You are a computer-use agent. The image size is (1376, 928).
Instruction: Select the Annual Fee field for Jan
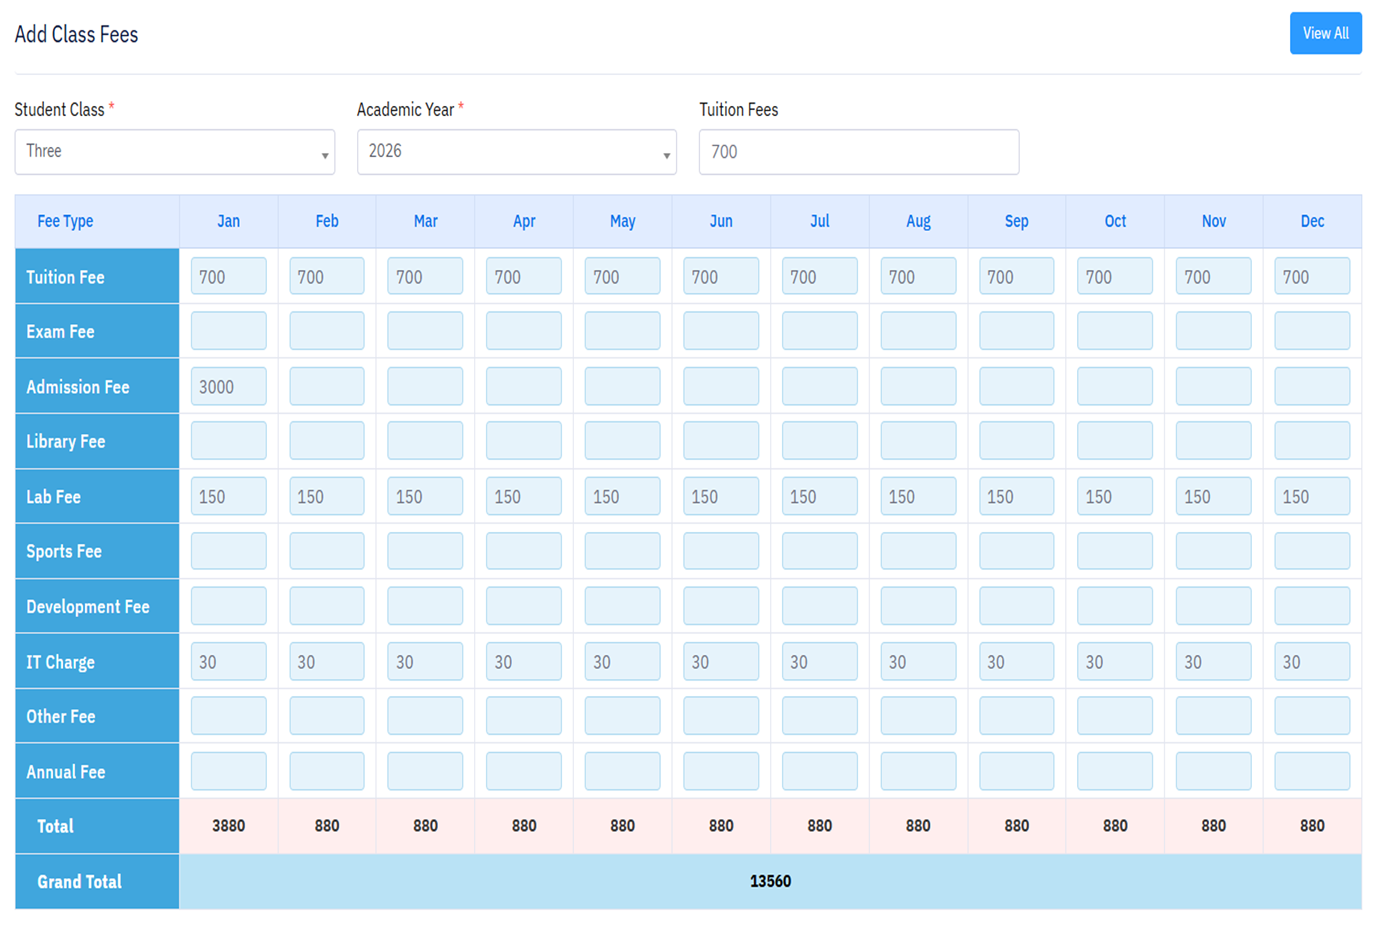pyautogui.click(x=228, y=772)
